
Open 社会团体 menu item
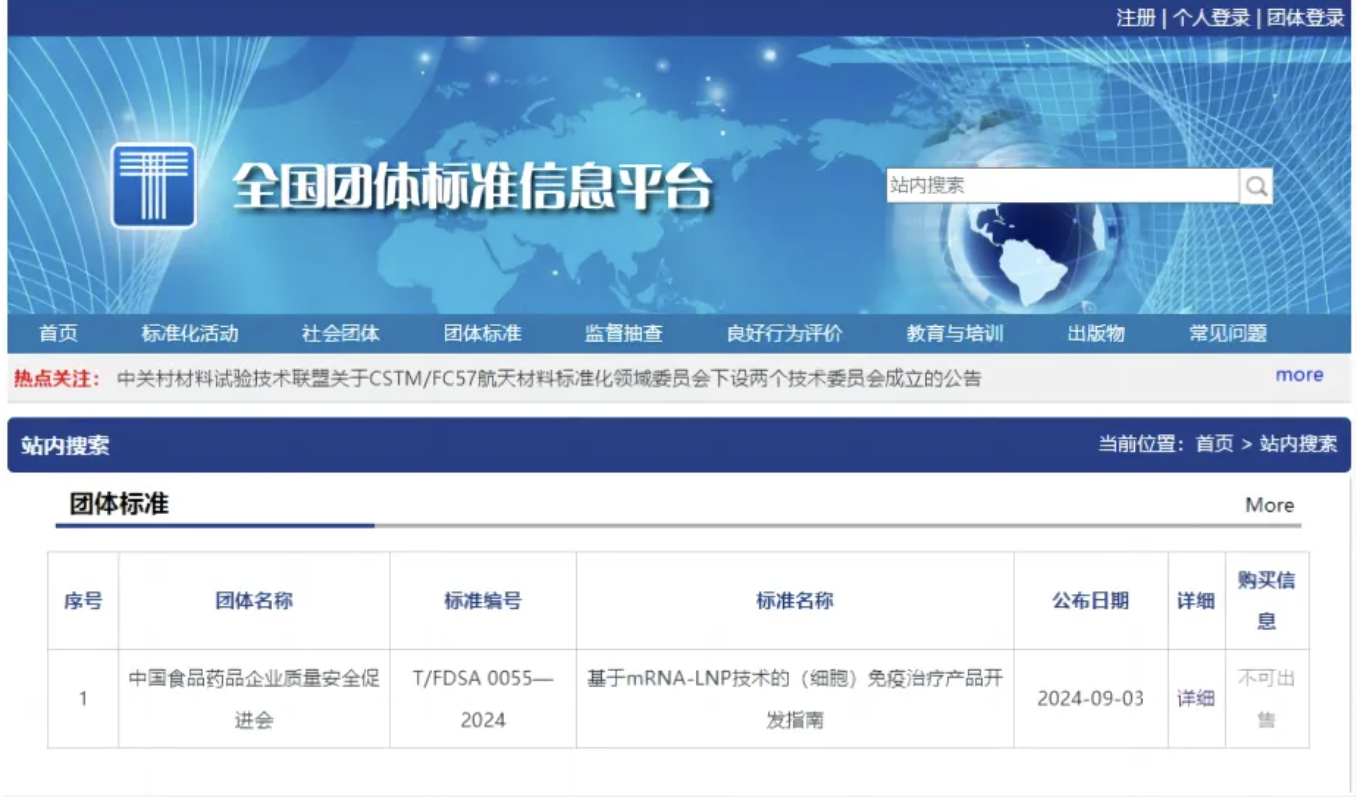(x=341, y=334)
